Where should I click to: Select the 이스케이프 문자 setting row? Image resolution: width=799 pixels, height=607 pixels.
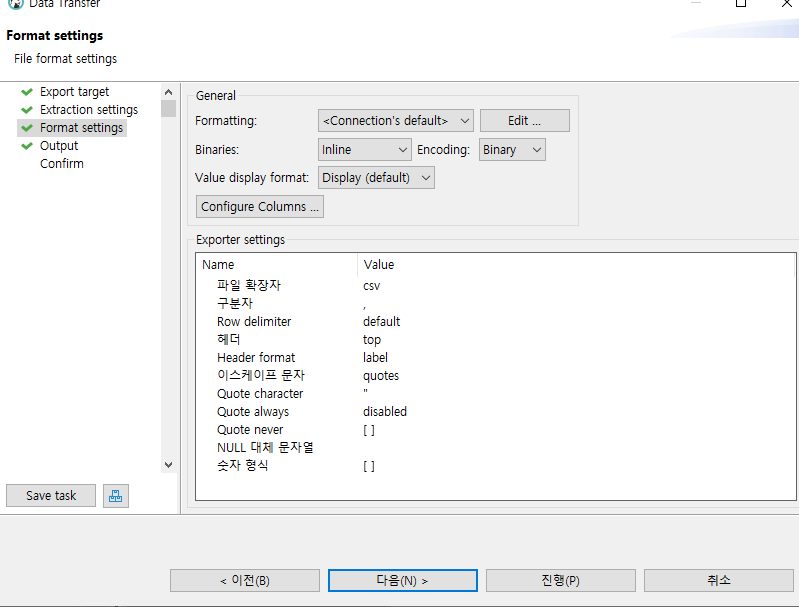pyautogui.click(x=495, y=376)
